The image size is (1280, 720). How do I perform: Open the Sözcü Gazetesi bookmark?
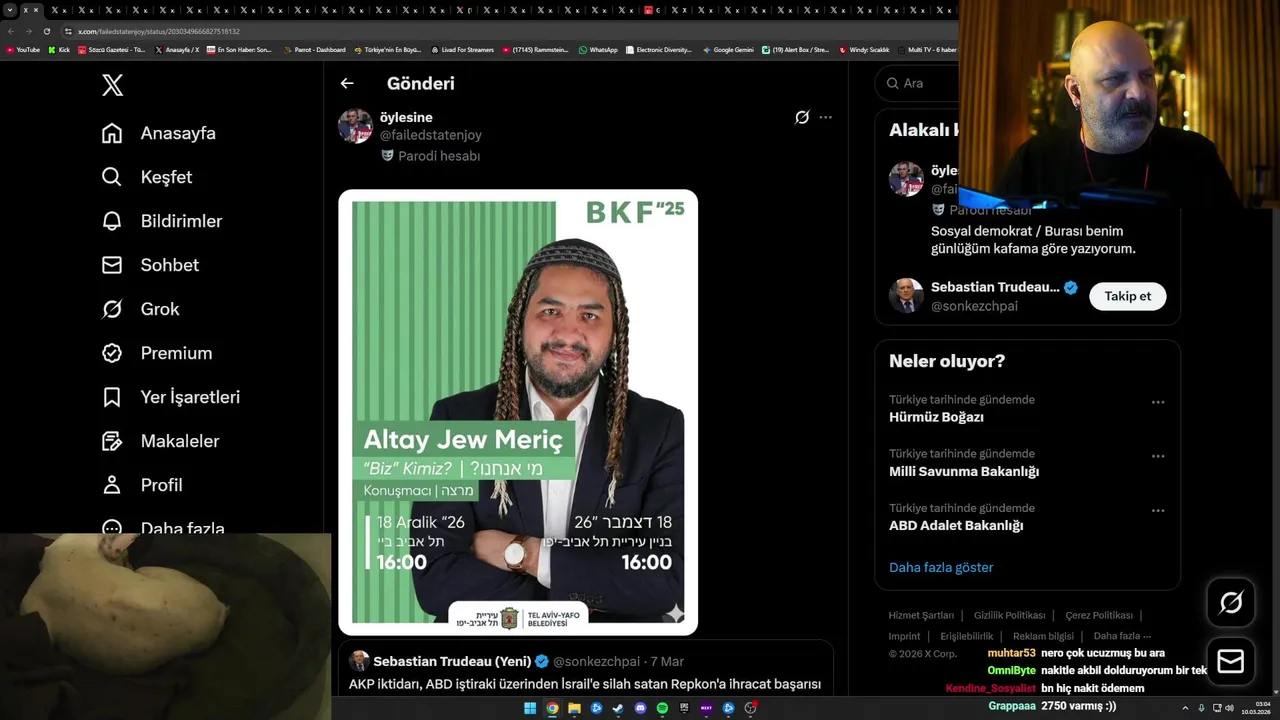[112, 49]
